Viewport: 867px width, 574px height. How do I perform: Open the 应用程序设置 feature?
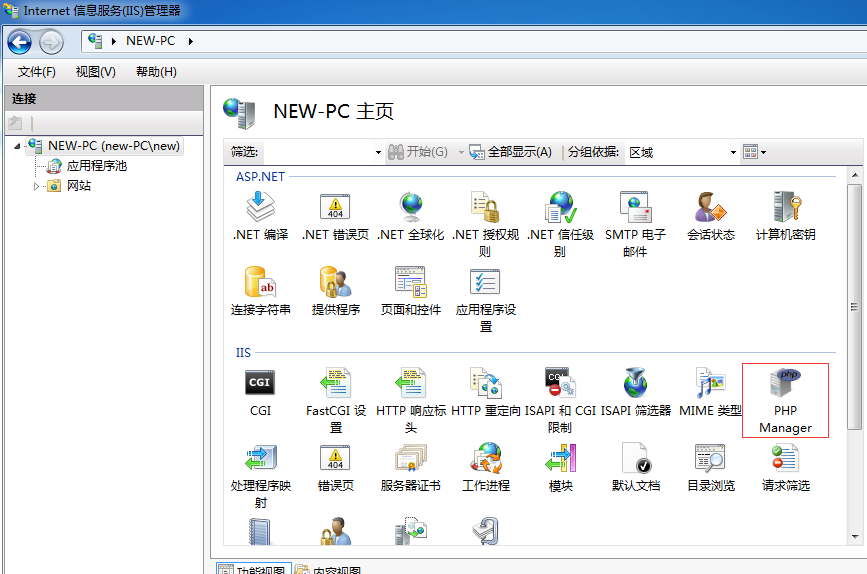coord(485,299)
